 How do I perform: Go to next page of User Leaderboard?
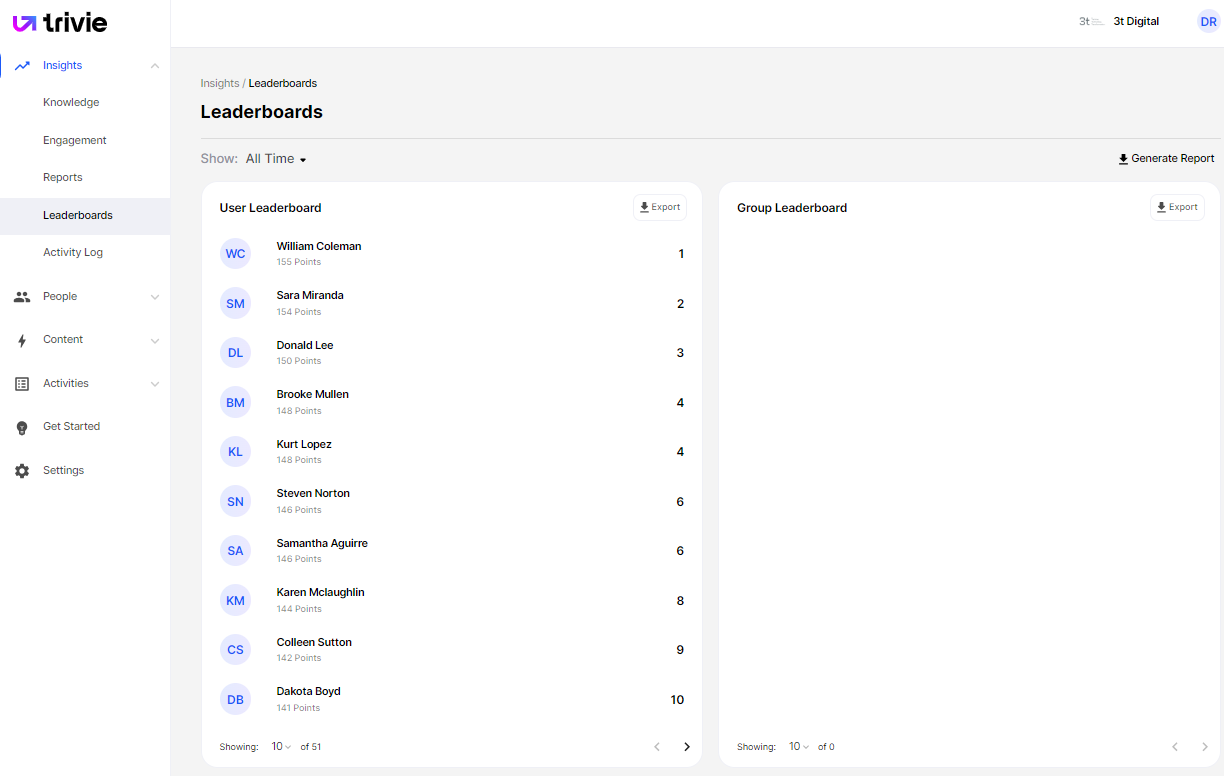pos(686,747)
